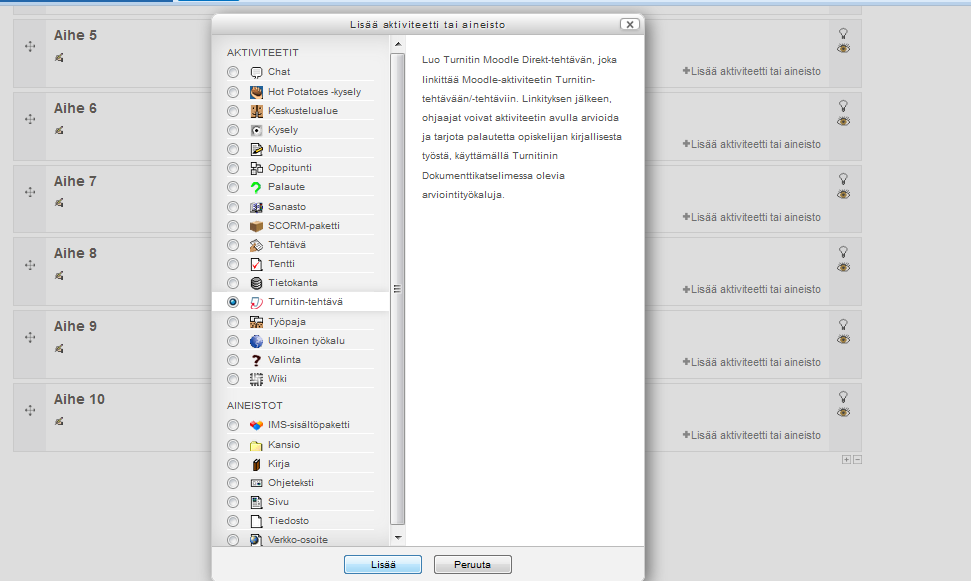Click the edit pencil icon under Aihe 6
This screenshot has width=971, height=581.
click(x=59, y=130)
